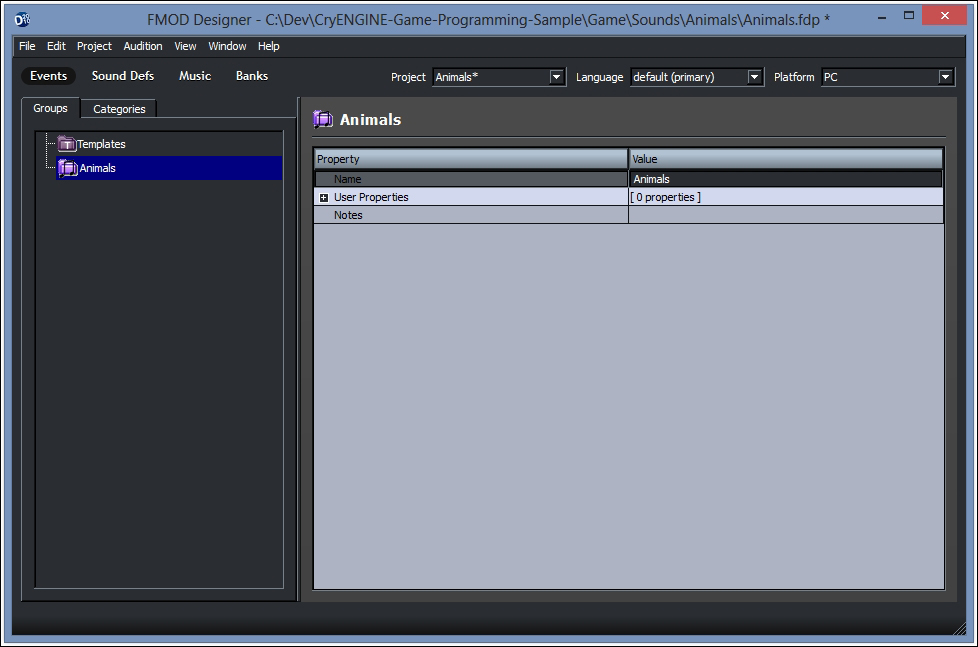
Task: Switch to the Banks view
Action: click(x=252, y=75)
